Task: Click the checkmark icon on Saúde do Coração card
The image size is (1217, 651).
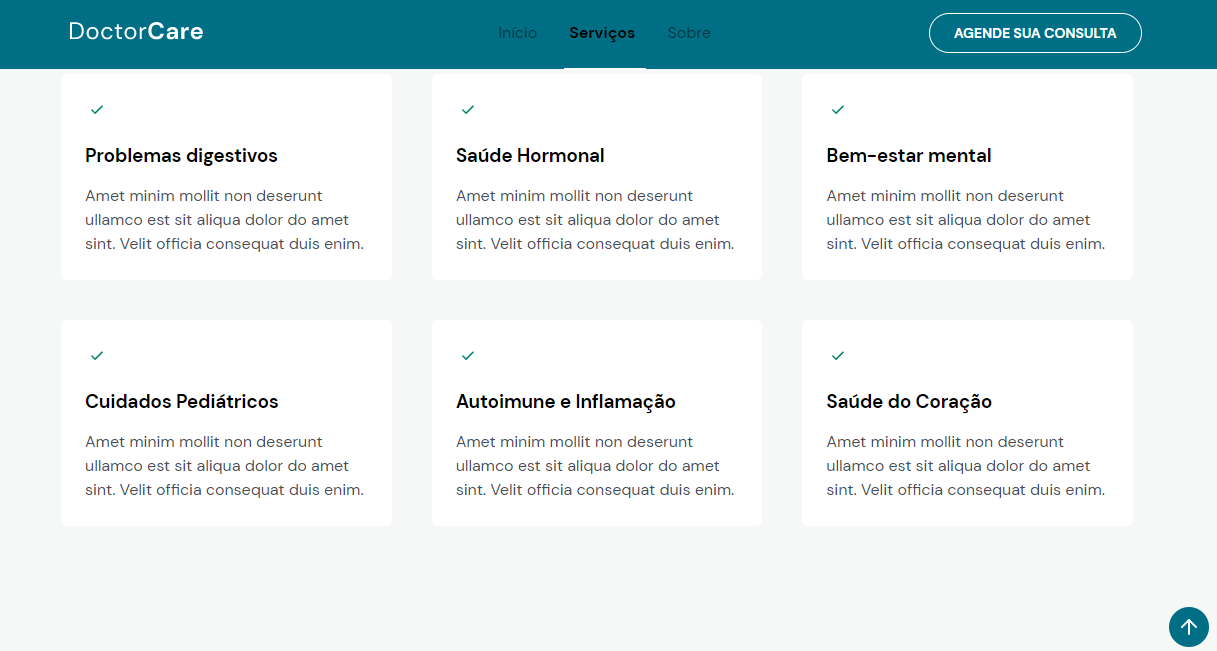Action: (838, 355)
